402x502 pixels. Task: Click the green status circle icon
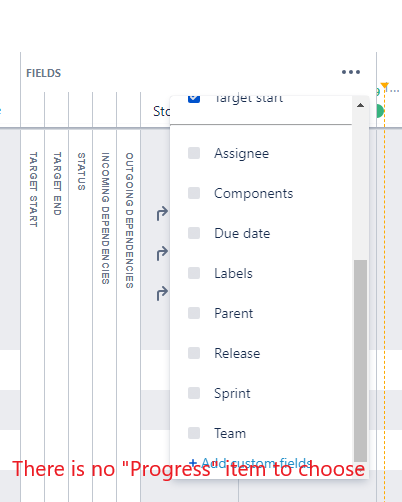coord(380,111)
